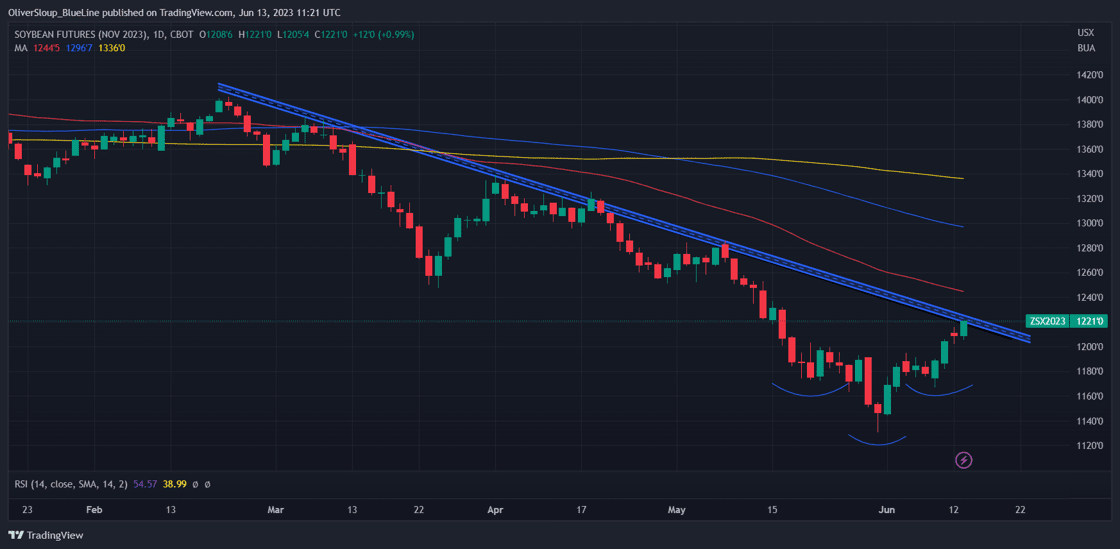
Task: Click the ZSX2023 price label tag
Action: [1048, 321]
